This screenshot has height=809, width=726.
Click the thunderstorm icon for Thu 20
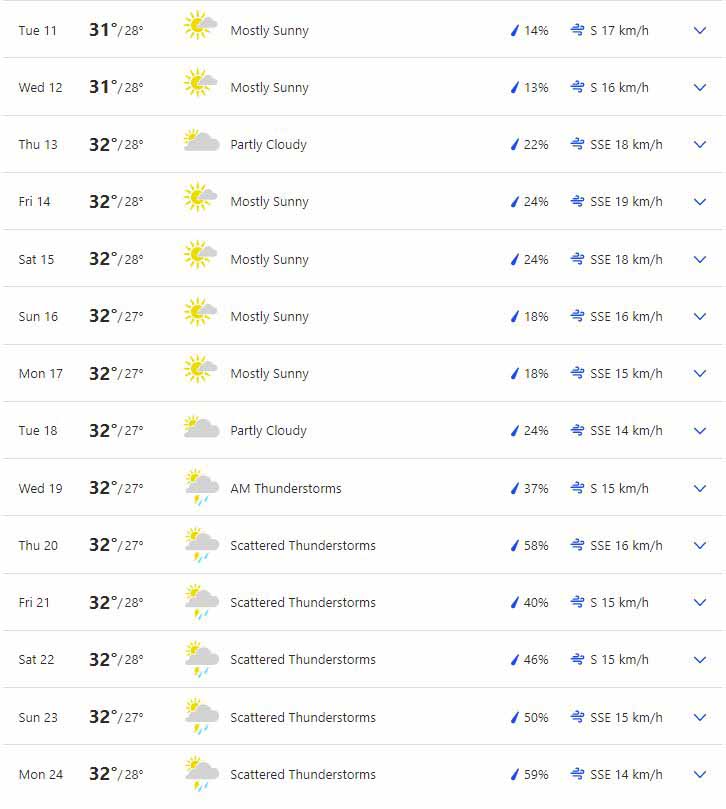202,544
